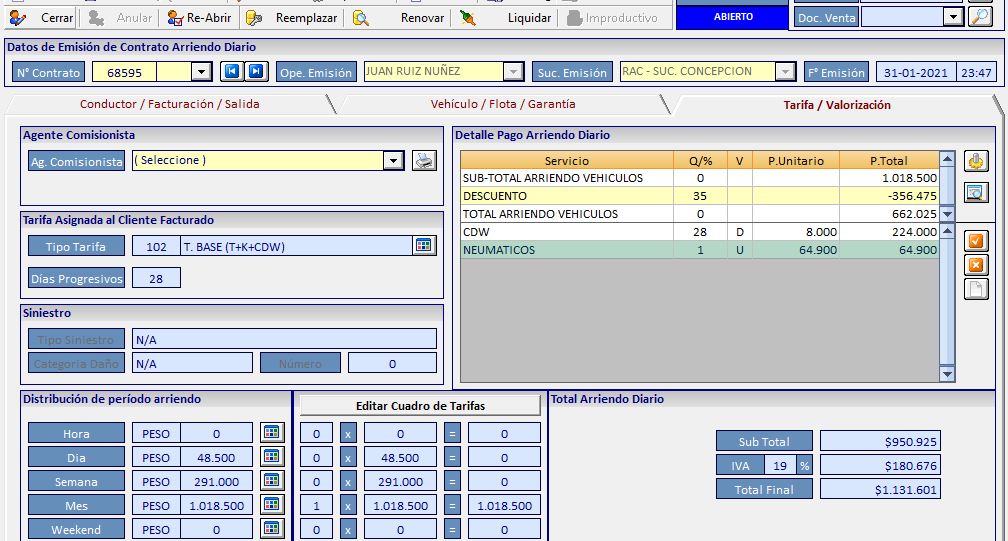Click the Total Final amount $1.131.601
The image size is (1008, 541).
pyautogui.click(x=880, y=489)
